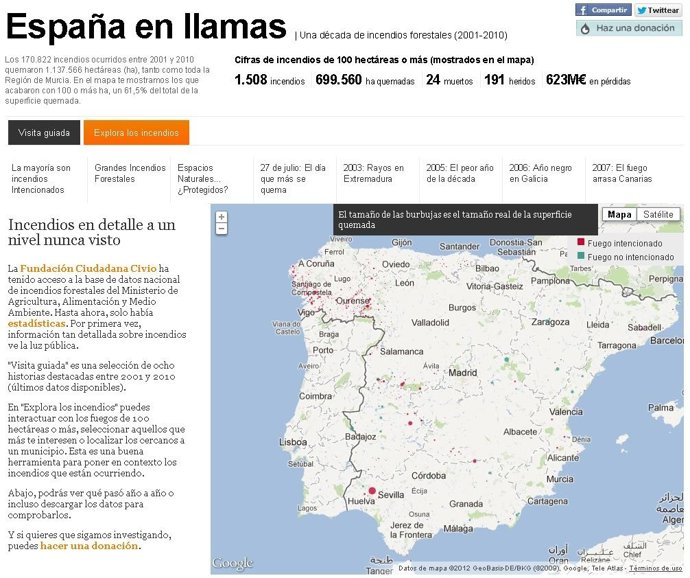Click the Madrid label on the map

462,373
